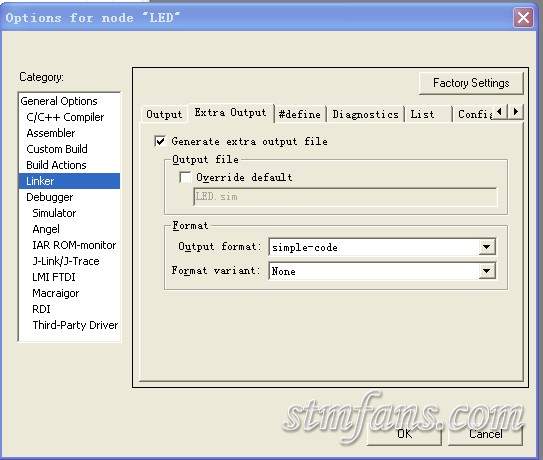This screenshot has height=460, width=543.
Task: Select Debugger category
Action: (50, 197)
